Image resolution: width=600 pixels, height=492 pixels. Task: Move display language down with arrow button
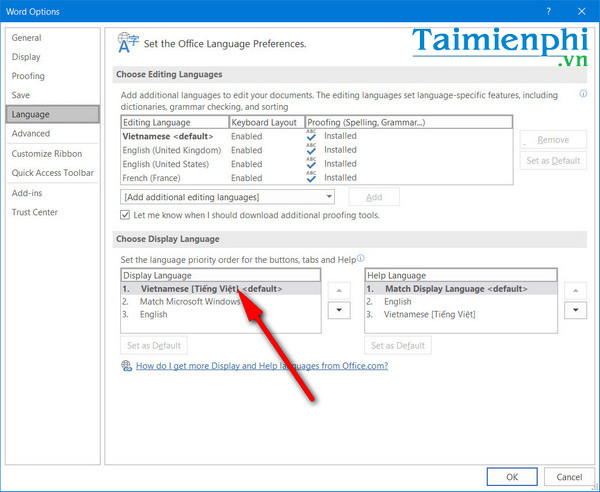point(339,310)
